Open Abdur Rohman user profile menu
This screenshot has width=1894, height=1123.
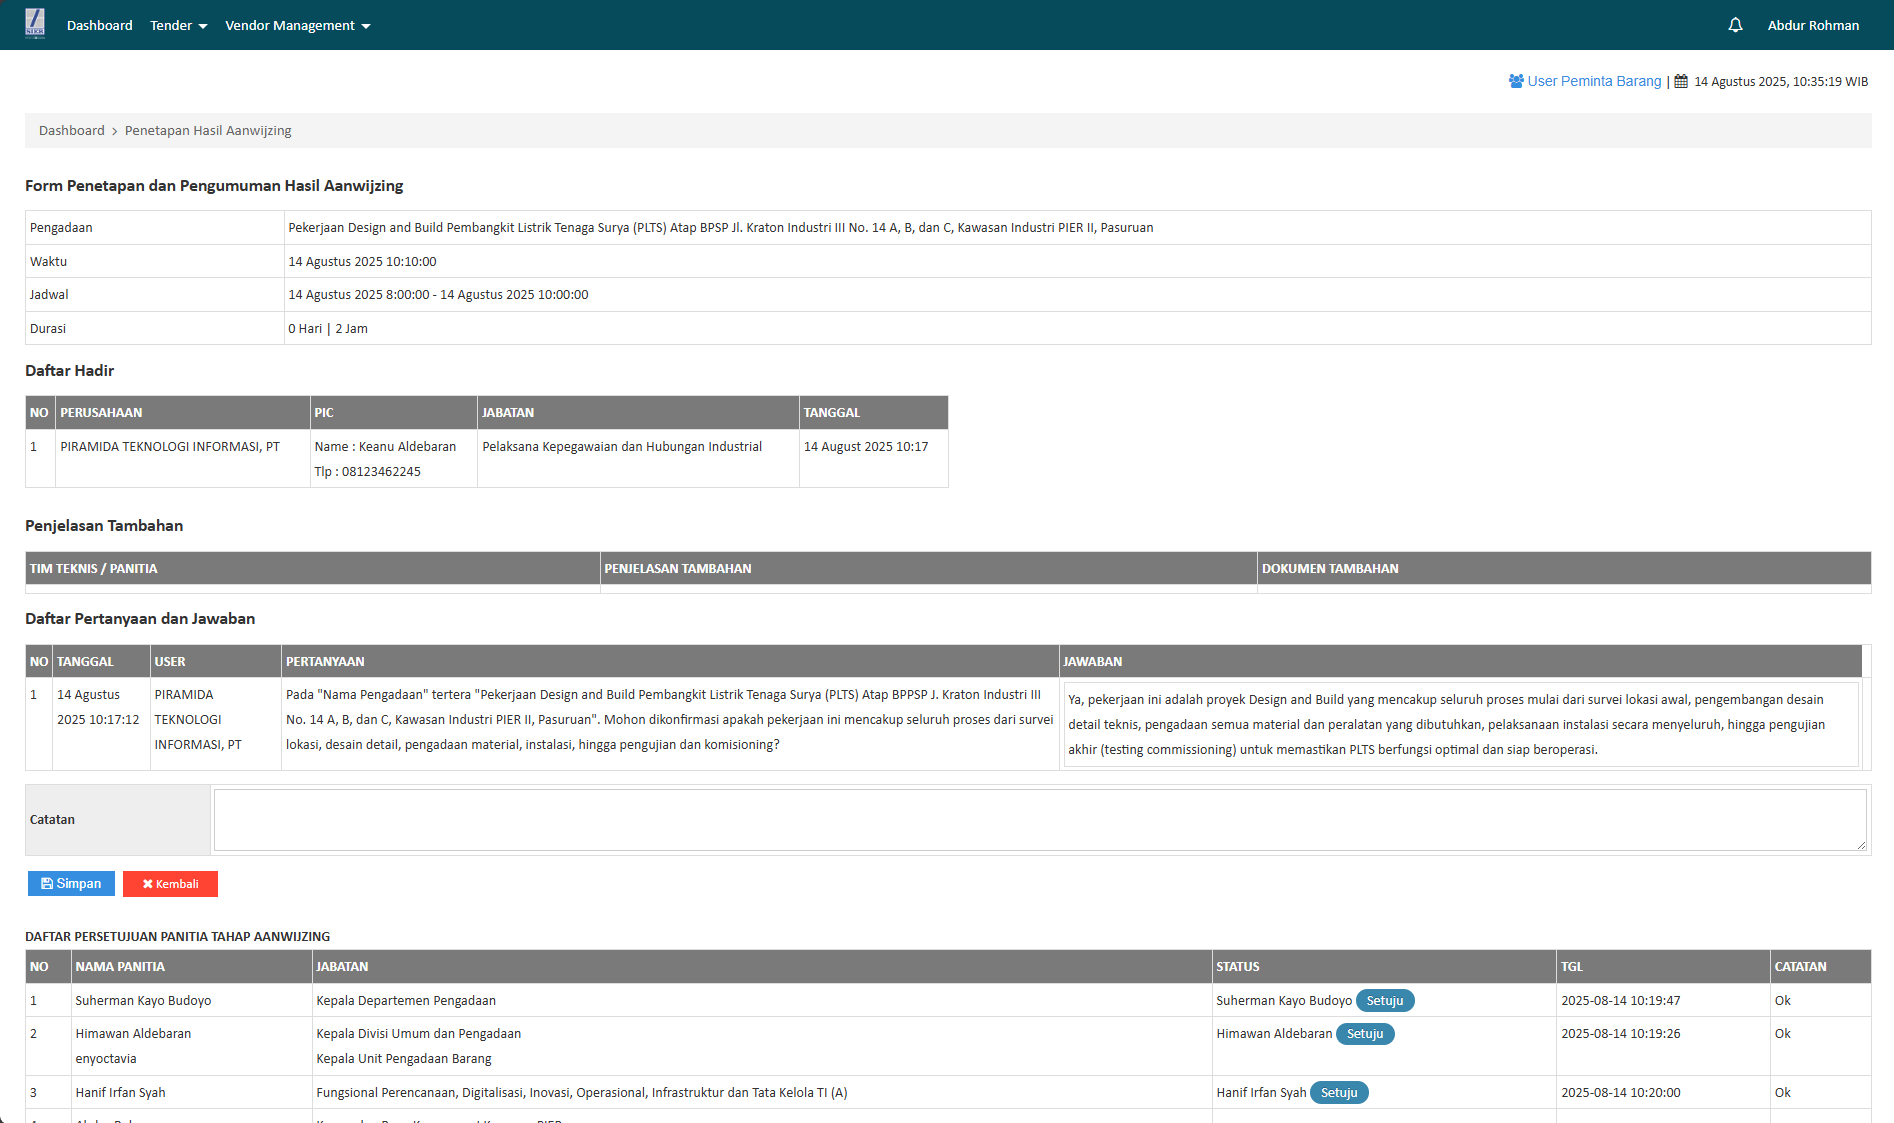pos(1813,25)
